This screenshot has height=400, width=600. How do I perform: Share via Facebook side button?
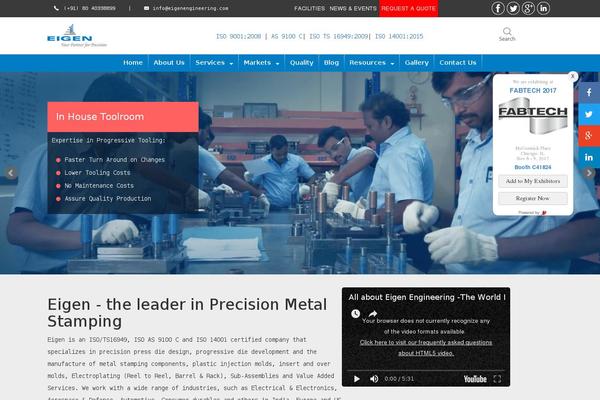[x=589, y=92]
